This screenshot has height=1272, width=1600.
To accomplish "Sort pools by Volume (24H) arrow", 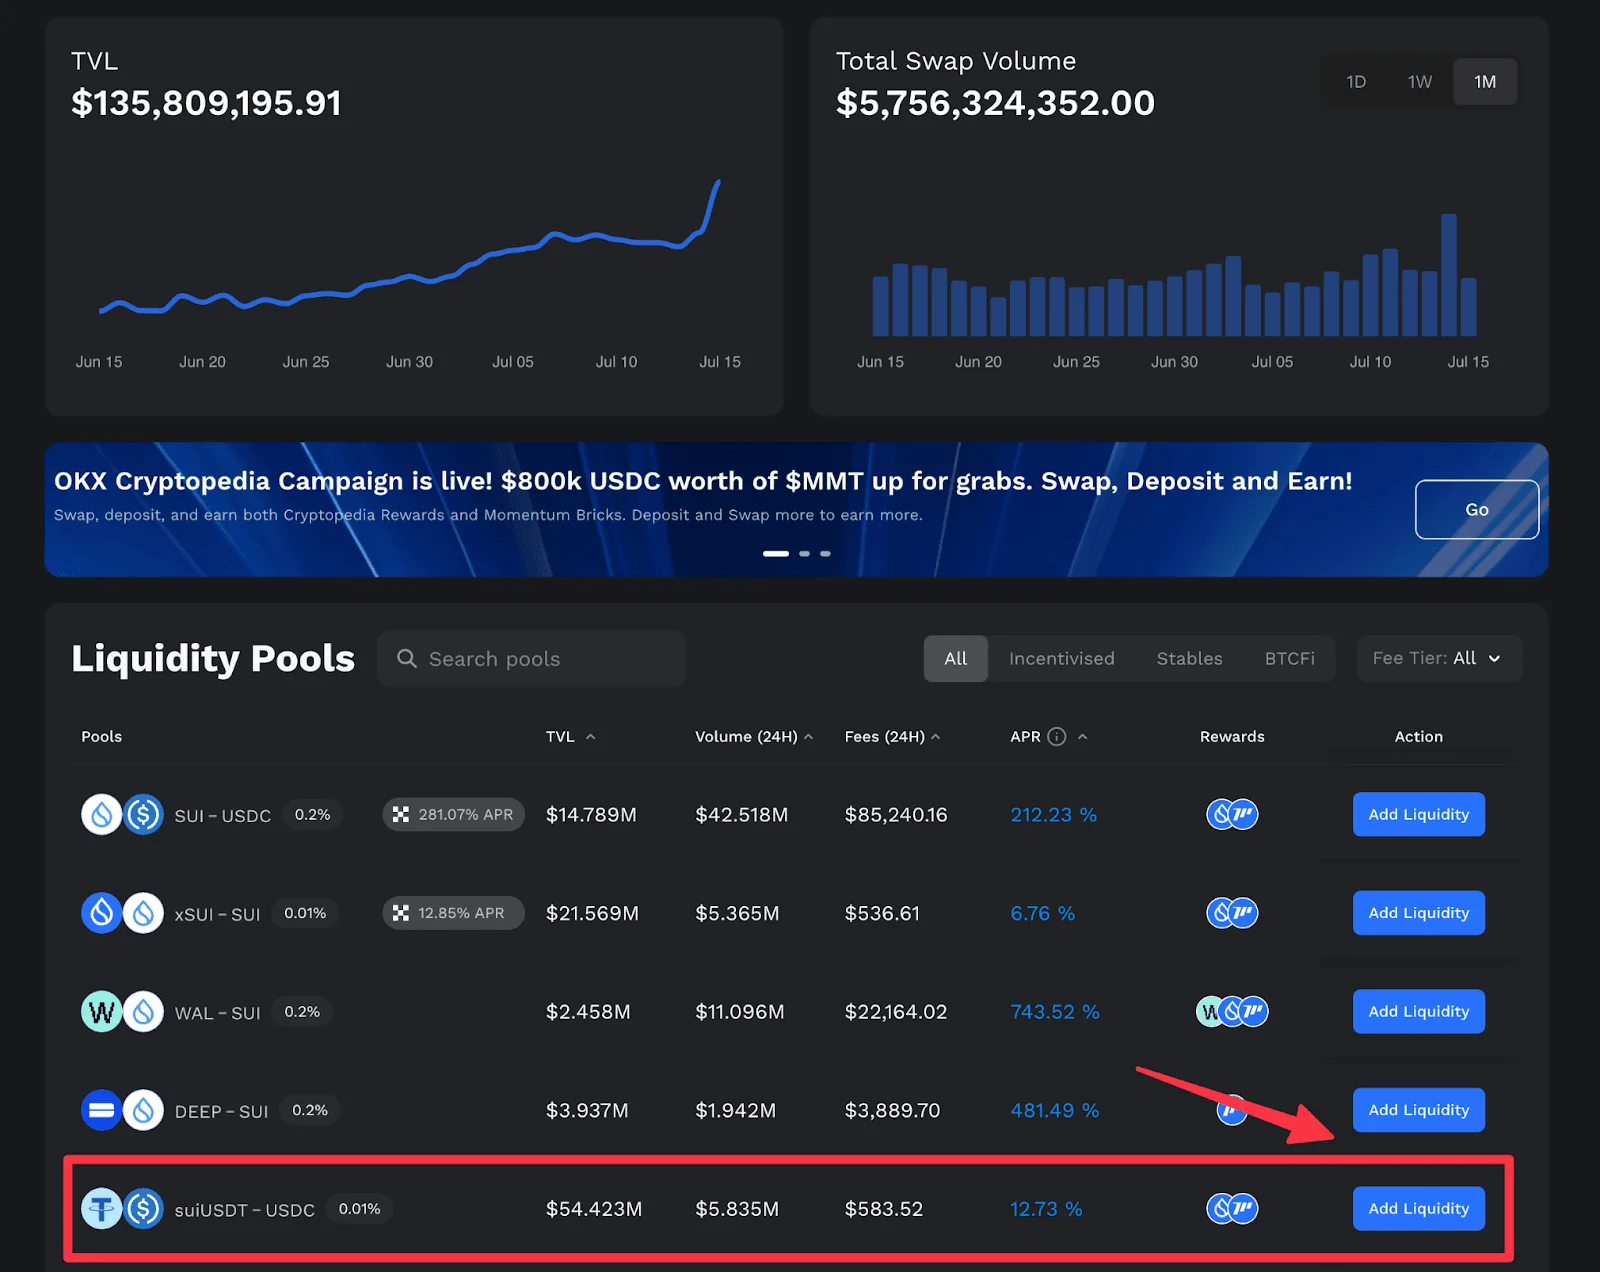I will pyautogui.click(x=808, y=737).
